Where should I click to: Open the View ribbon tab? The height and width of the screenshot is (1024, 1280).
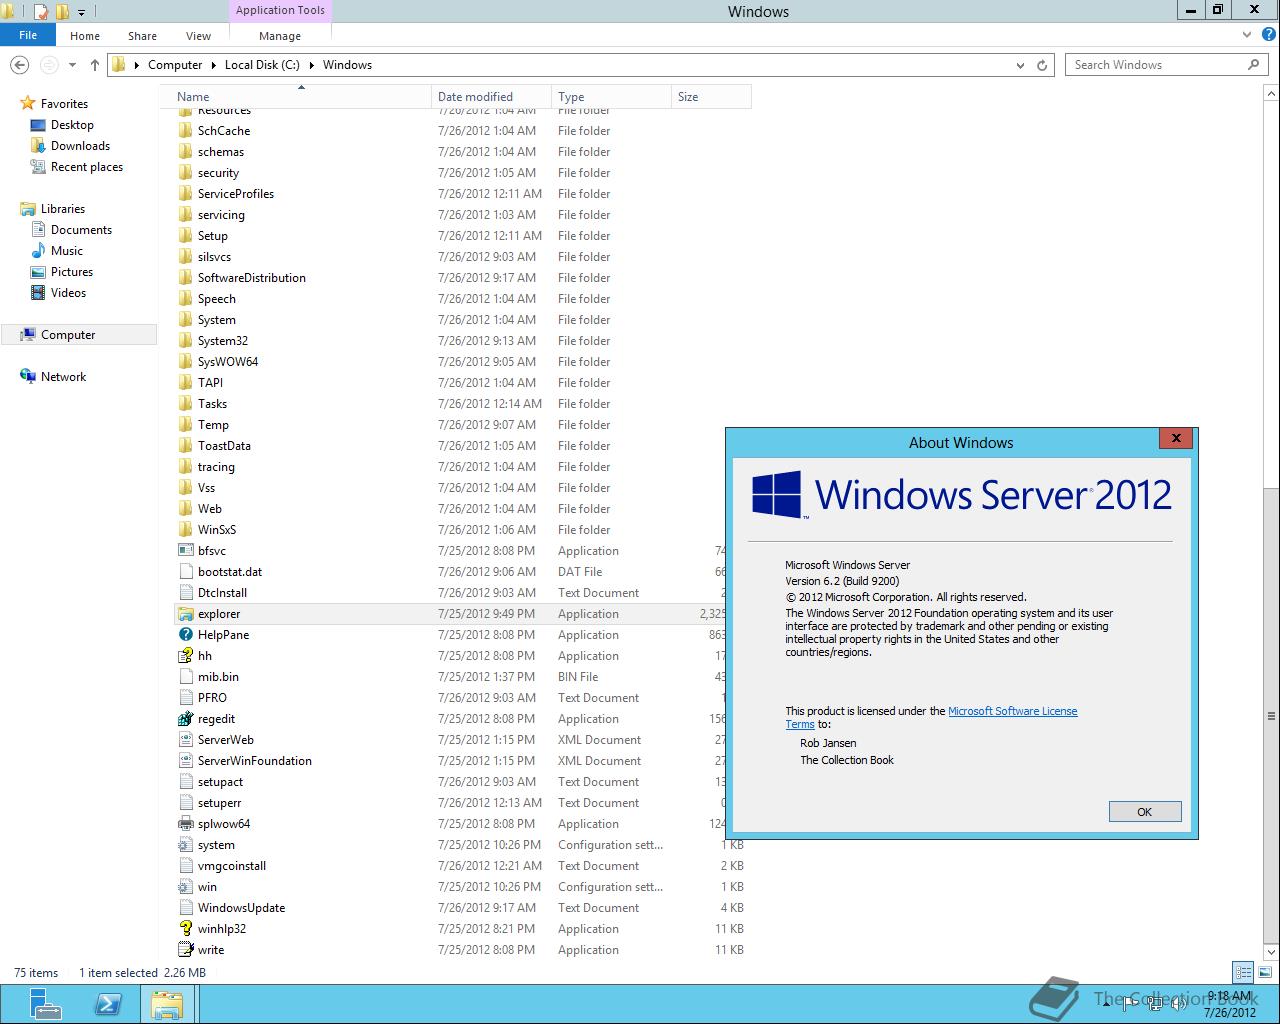tap(198, 36)
